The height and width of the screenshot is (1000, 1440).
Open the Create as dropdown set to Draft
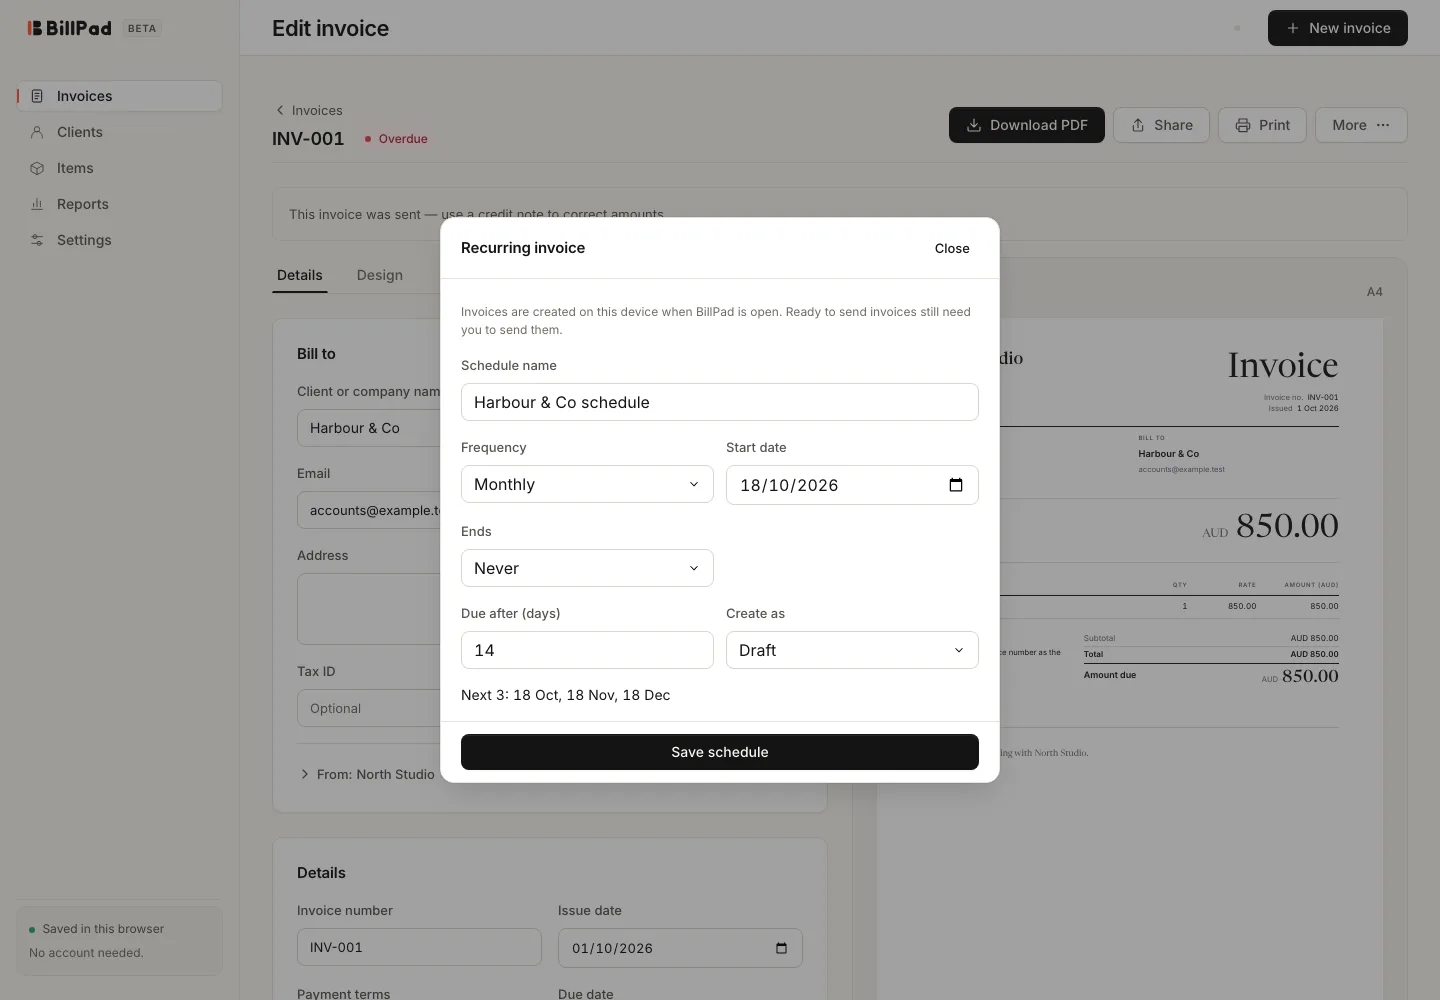coord(852,650)
